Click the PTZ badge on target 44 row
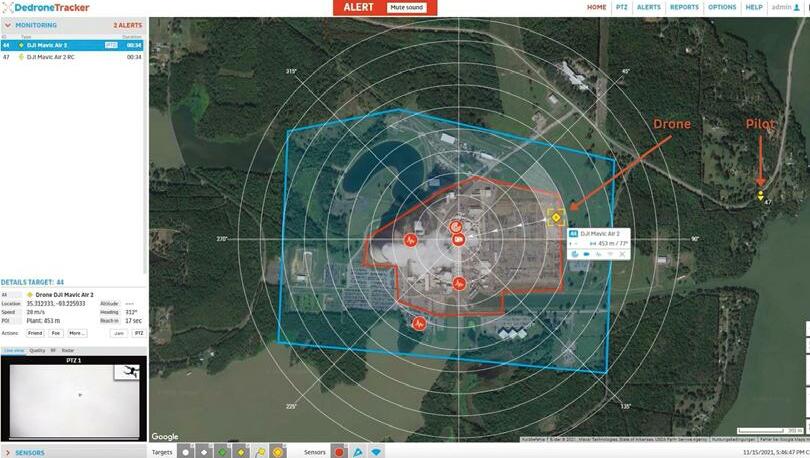Viewport: 810px width, 458px height. click(111, 45)
